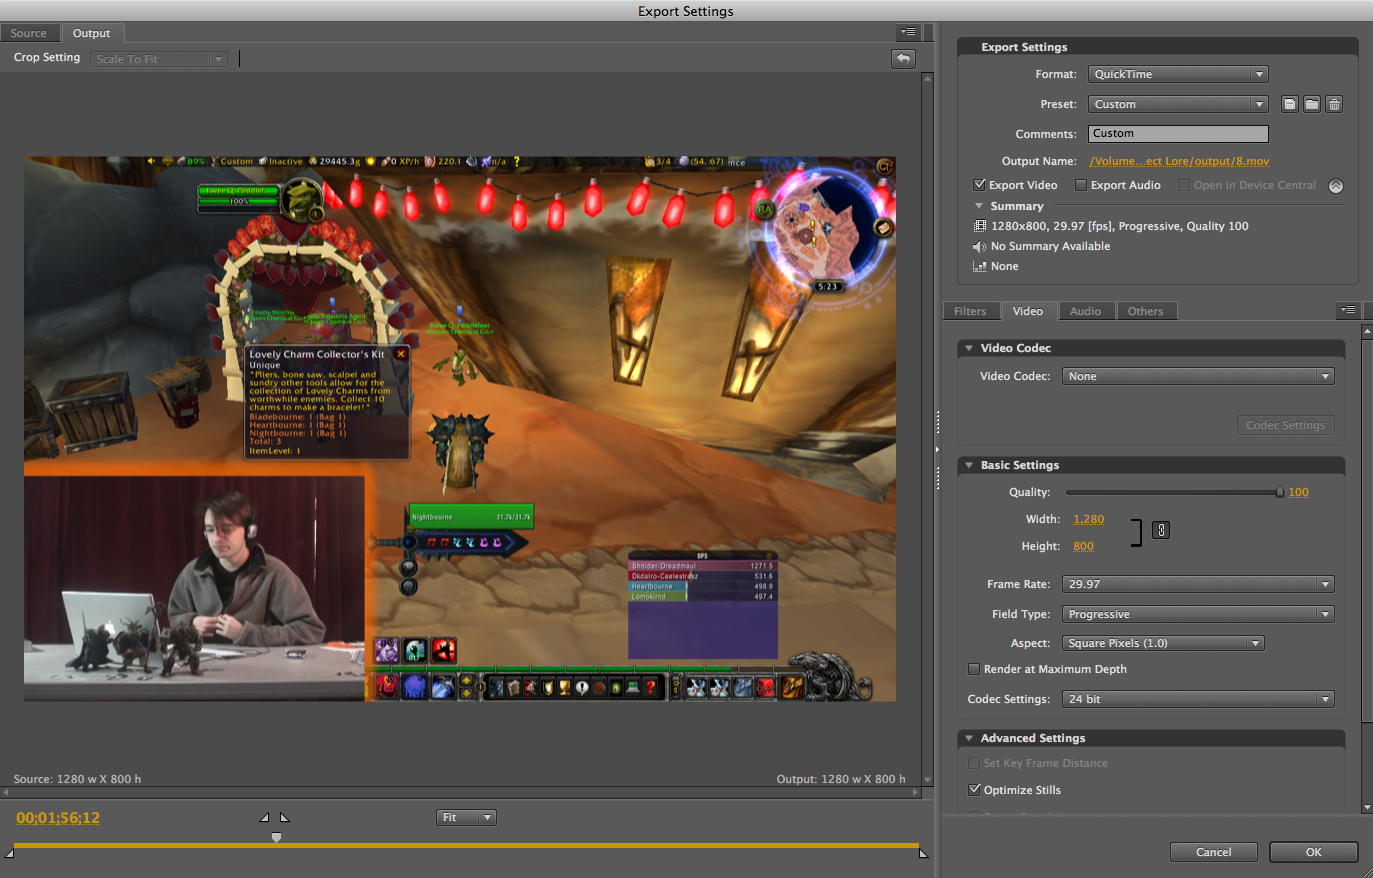The width and height of the screenshot is (1373, 878).
Task: Click the preview area vertical scrollbar
Action: point(927,428)
